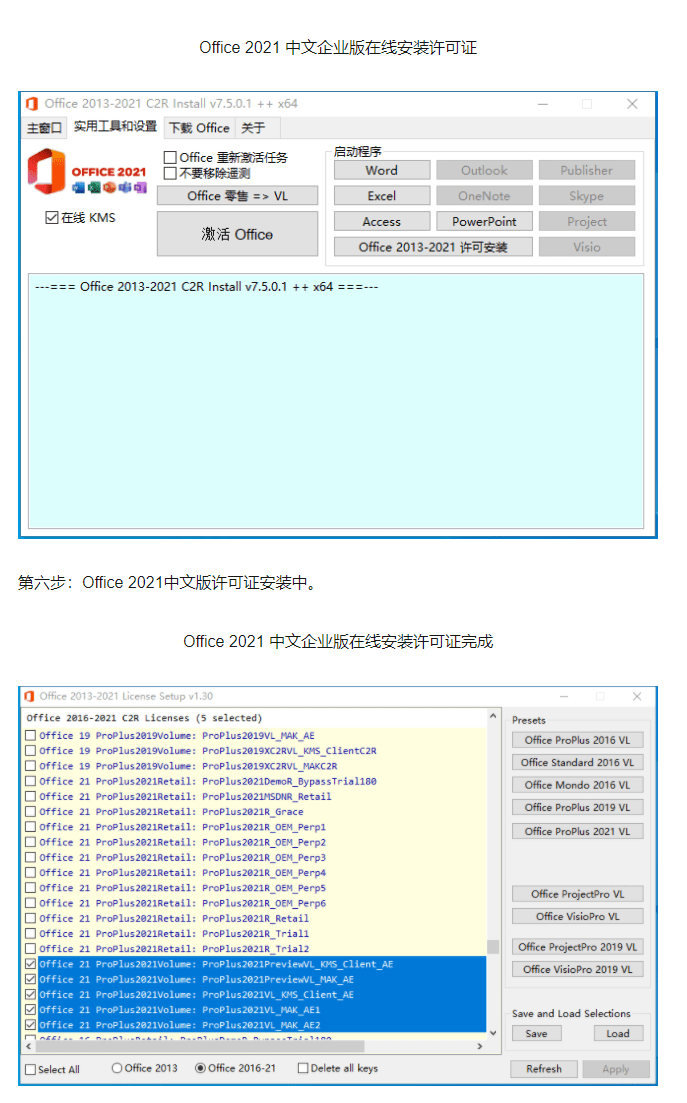Click the scroll down arrow of license list

(493, 1033)
